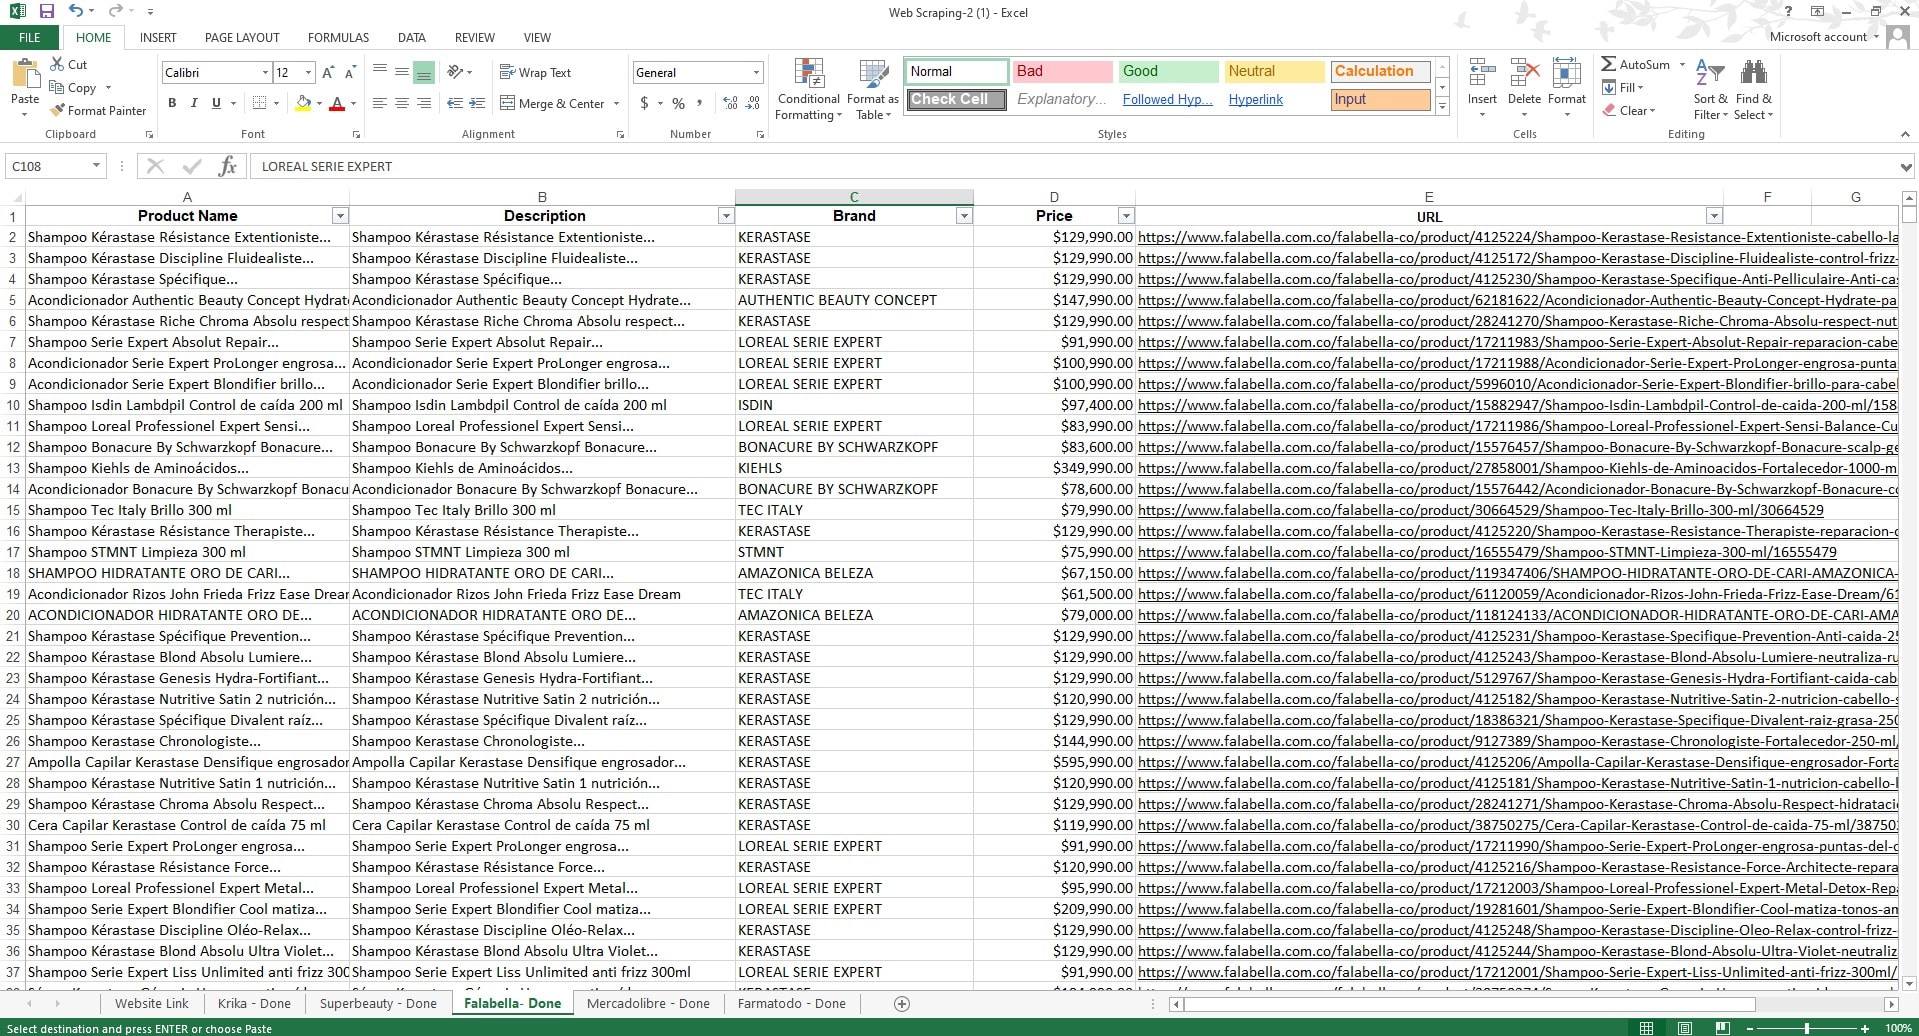1919x1036 pixels.
Task: Click the Accounting dollar format icon
Action: point(645,103)
